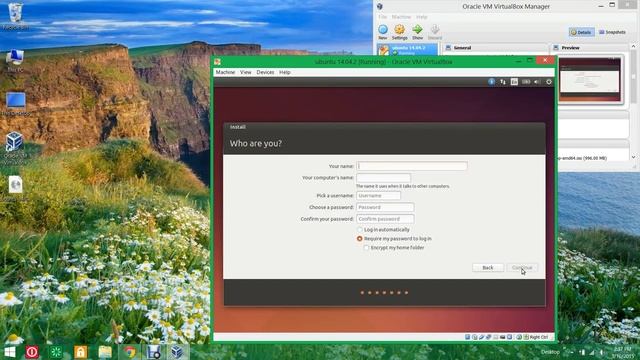Click the Choose a password field

click(x=385, y=207)
